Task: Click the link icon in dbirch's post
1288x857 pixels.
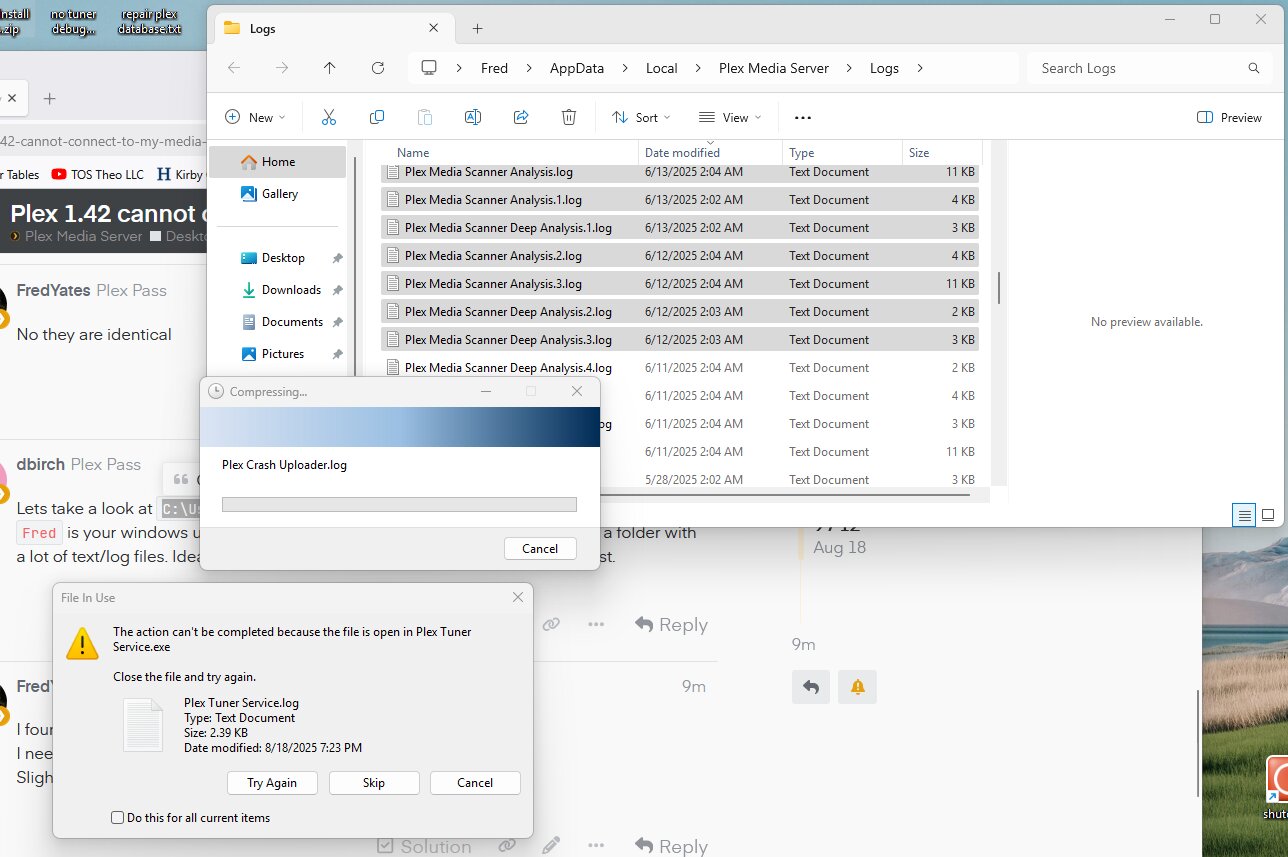Action: pyautogui.click(x=551, y=624)
